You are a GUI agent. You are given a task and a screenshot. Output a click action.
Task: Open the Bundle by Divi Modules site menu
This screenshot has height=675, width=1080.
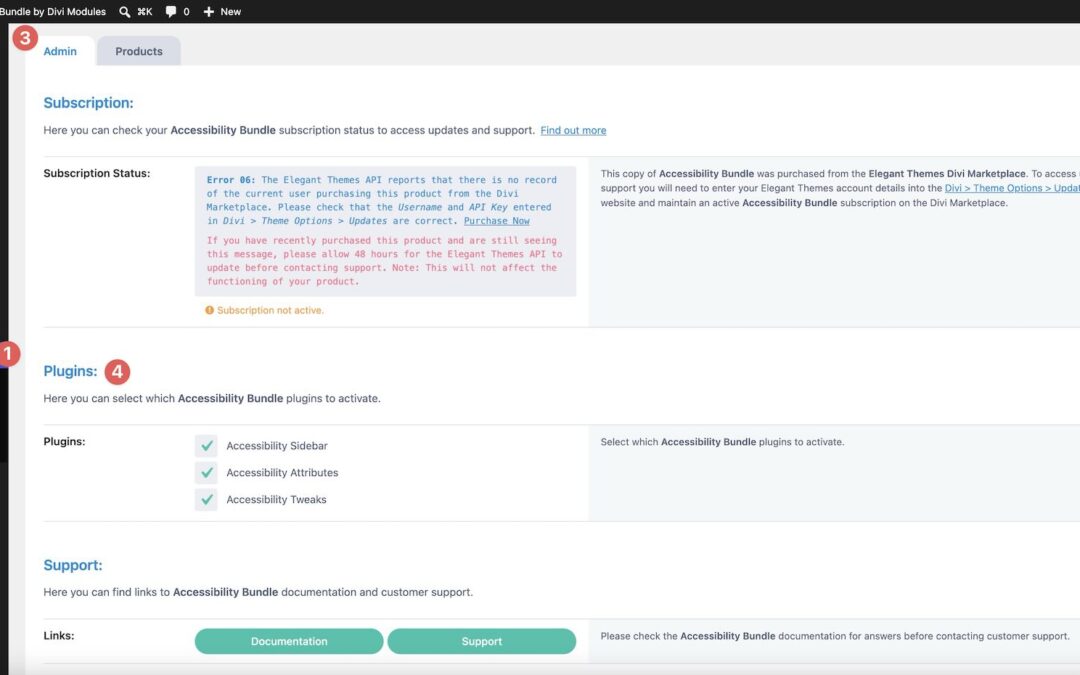point(53,12)
